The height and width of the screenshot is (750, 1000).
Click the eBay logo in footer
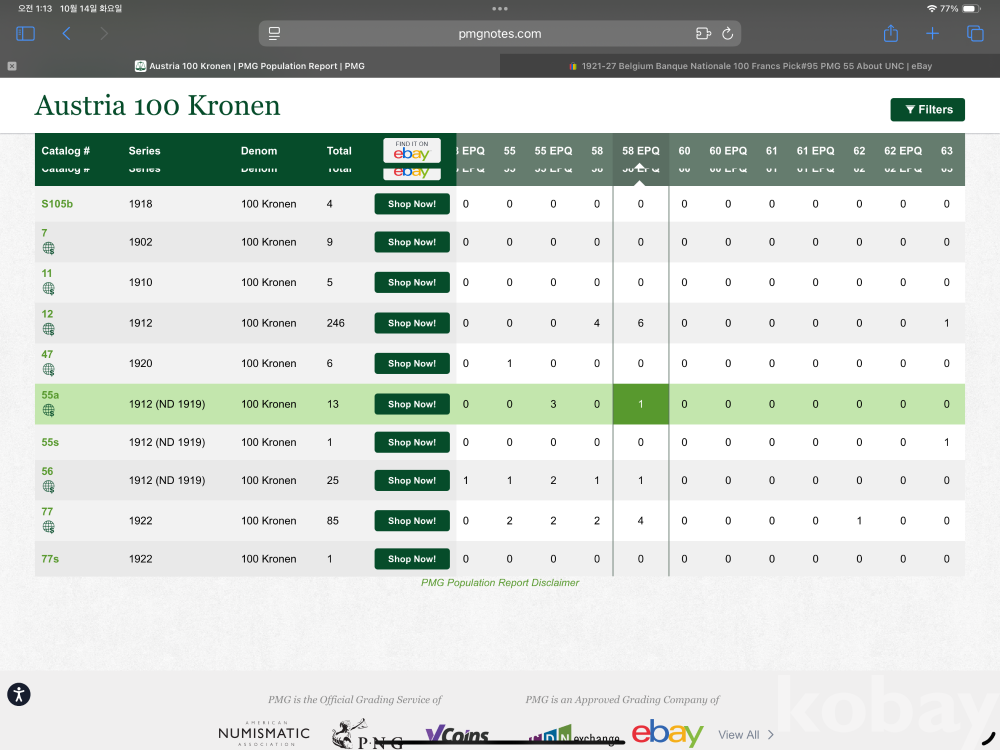667,734
